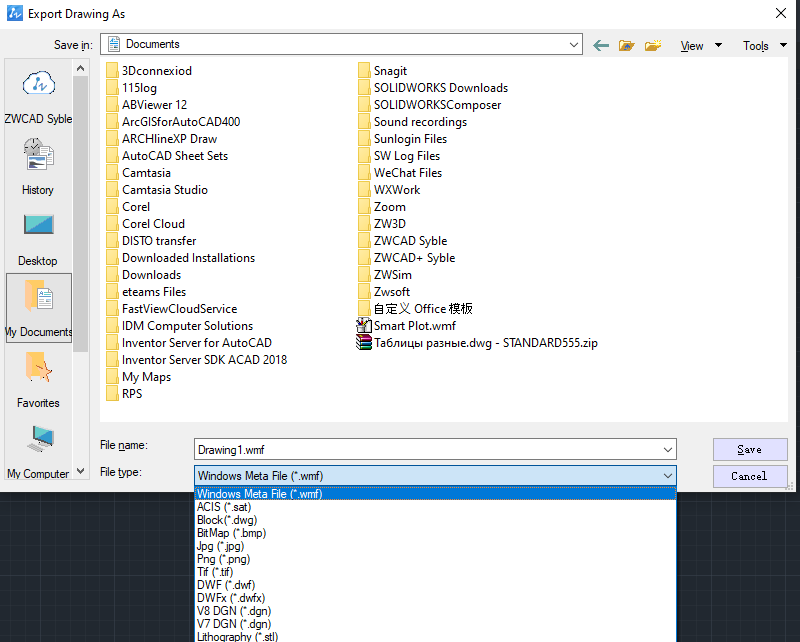Image resolution: width=800 pixels, height=642 pixels.
Task: Select the SOLIDWORKSComposer folder
Action: (430, 105)
